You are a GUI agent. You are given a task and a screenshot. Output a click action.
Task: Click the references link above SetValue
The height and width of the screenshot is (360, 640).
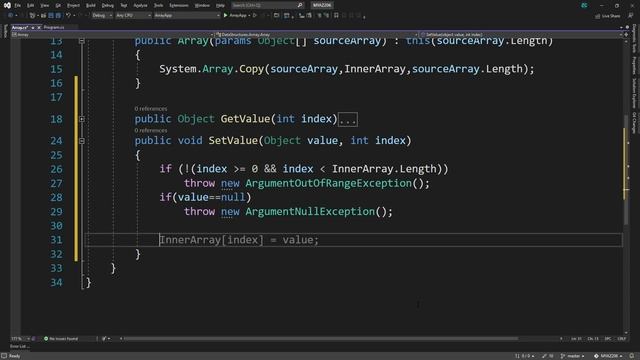click(x=151, y=131)
